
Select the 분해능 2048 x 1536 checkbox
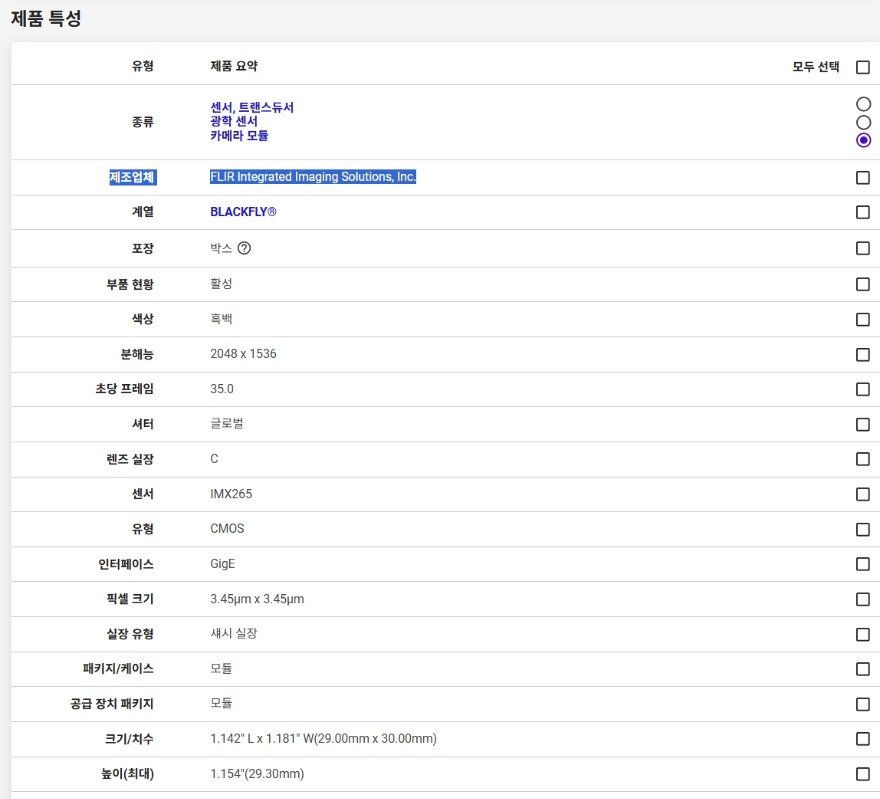pyautogui.click(x=863, y=354)
